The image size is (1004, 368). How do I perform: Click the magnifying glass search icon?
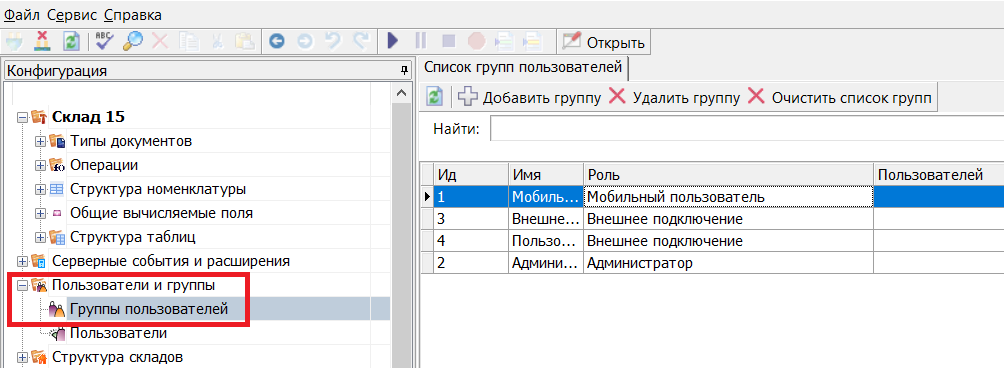(133, 42)
